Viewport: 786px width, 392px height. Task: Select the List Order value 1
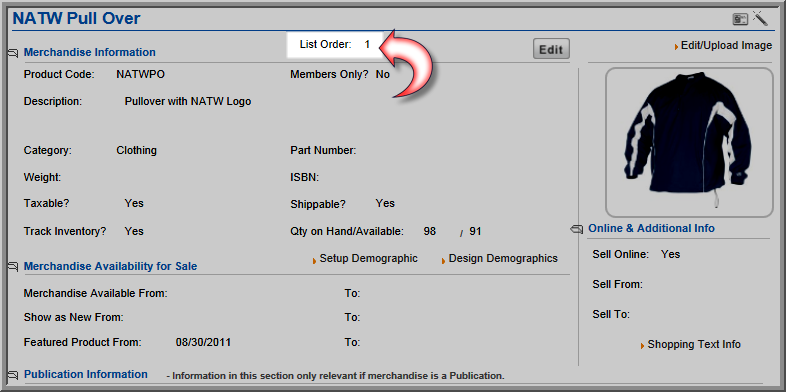tap(367, 45)
